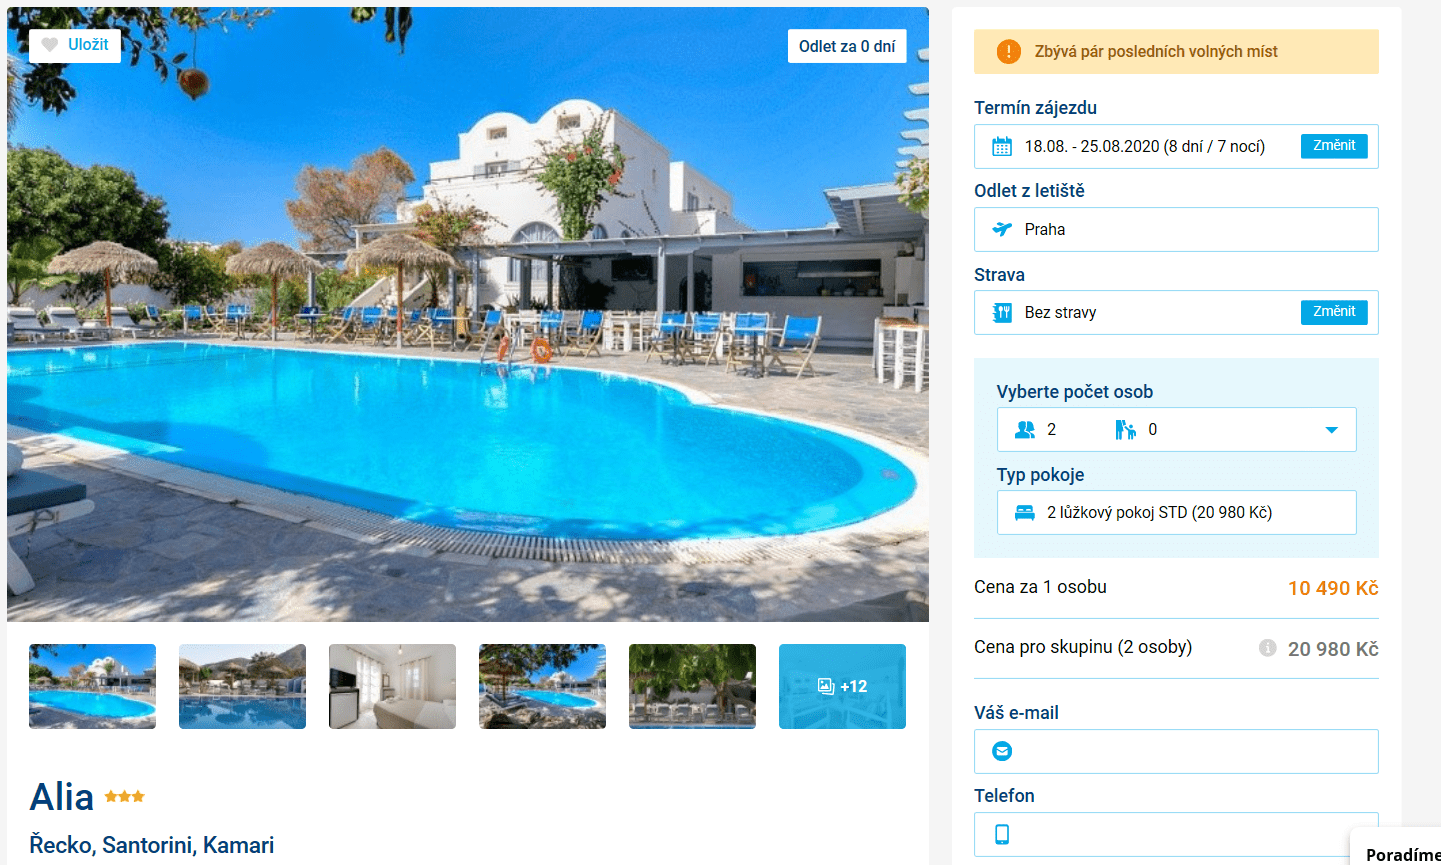
Task: Select the tree and sunbeds thumbnail
Action: pyautogui.click(x=692, y=686)
